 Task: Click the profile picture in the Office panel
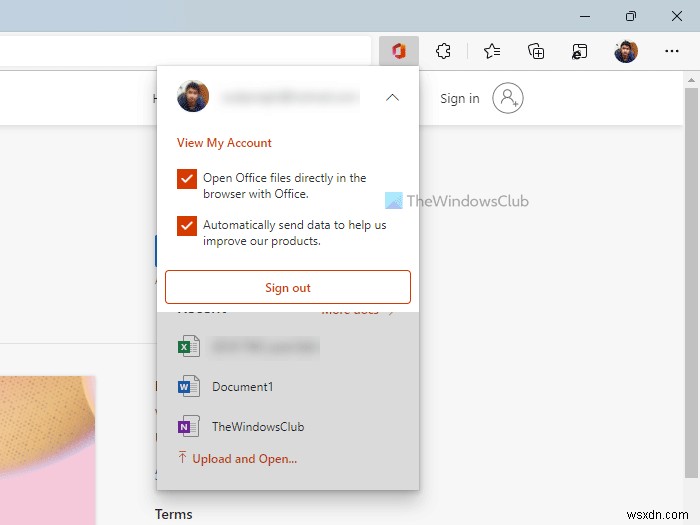pyautogui.click(x=193, y=96)
